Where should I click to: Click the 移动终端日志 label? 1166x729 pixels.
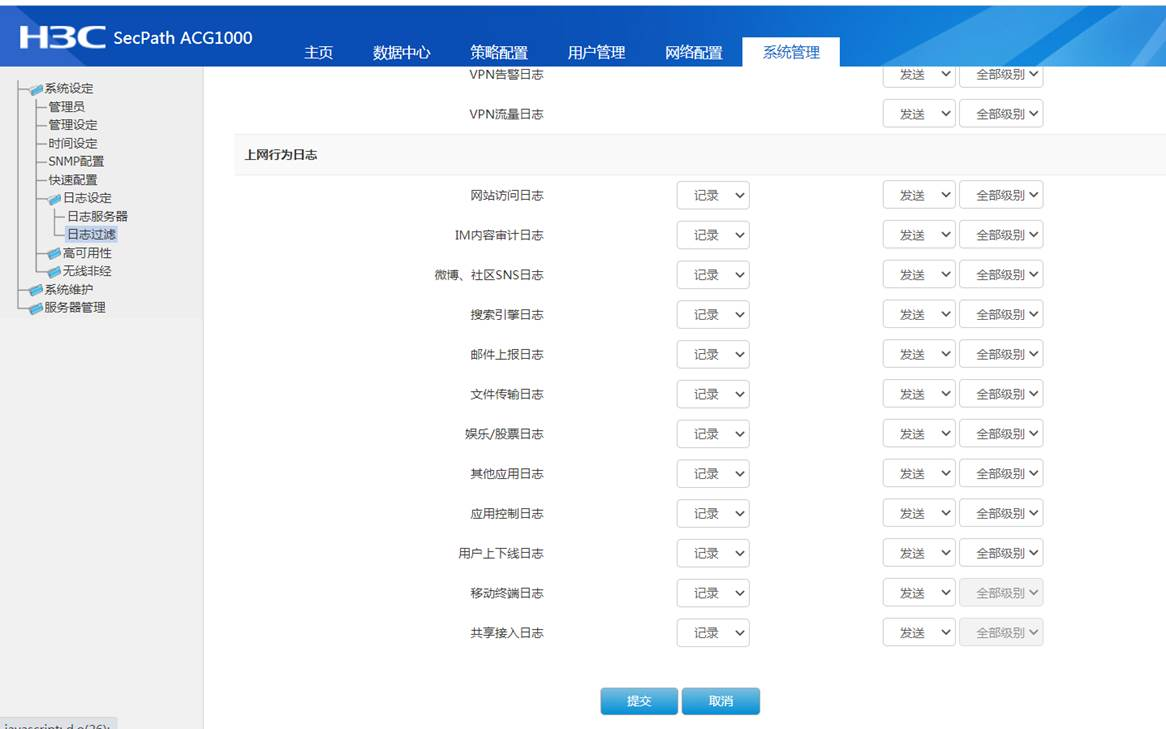click(506, 593)
